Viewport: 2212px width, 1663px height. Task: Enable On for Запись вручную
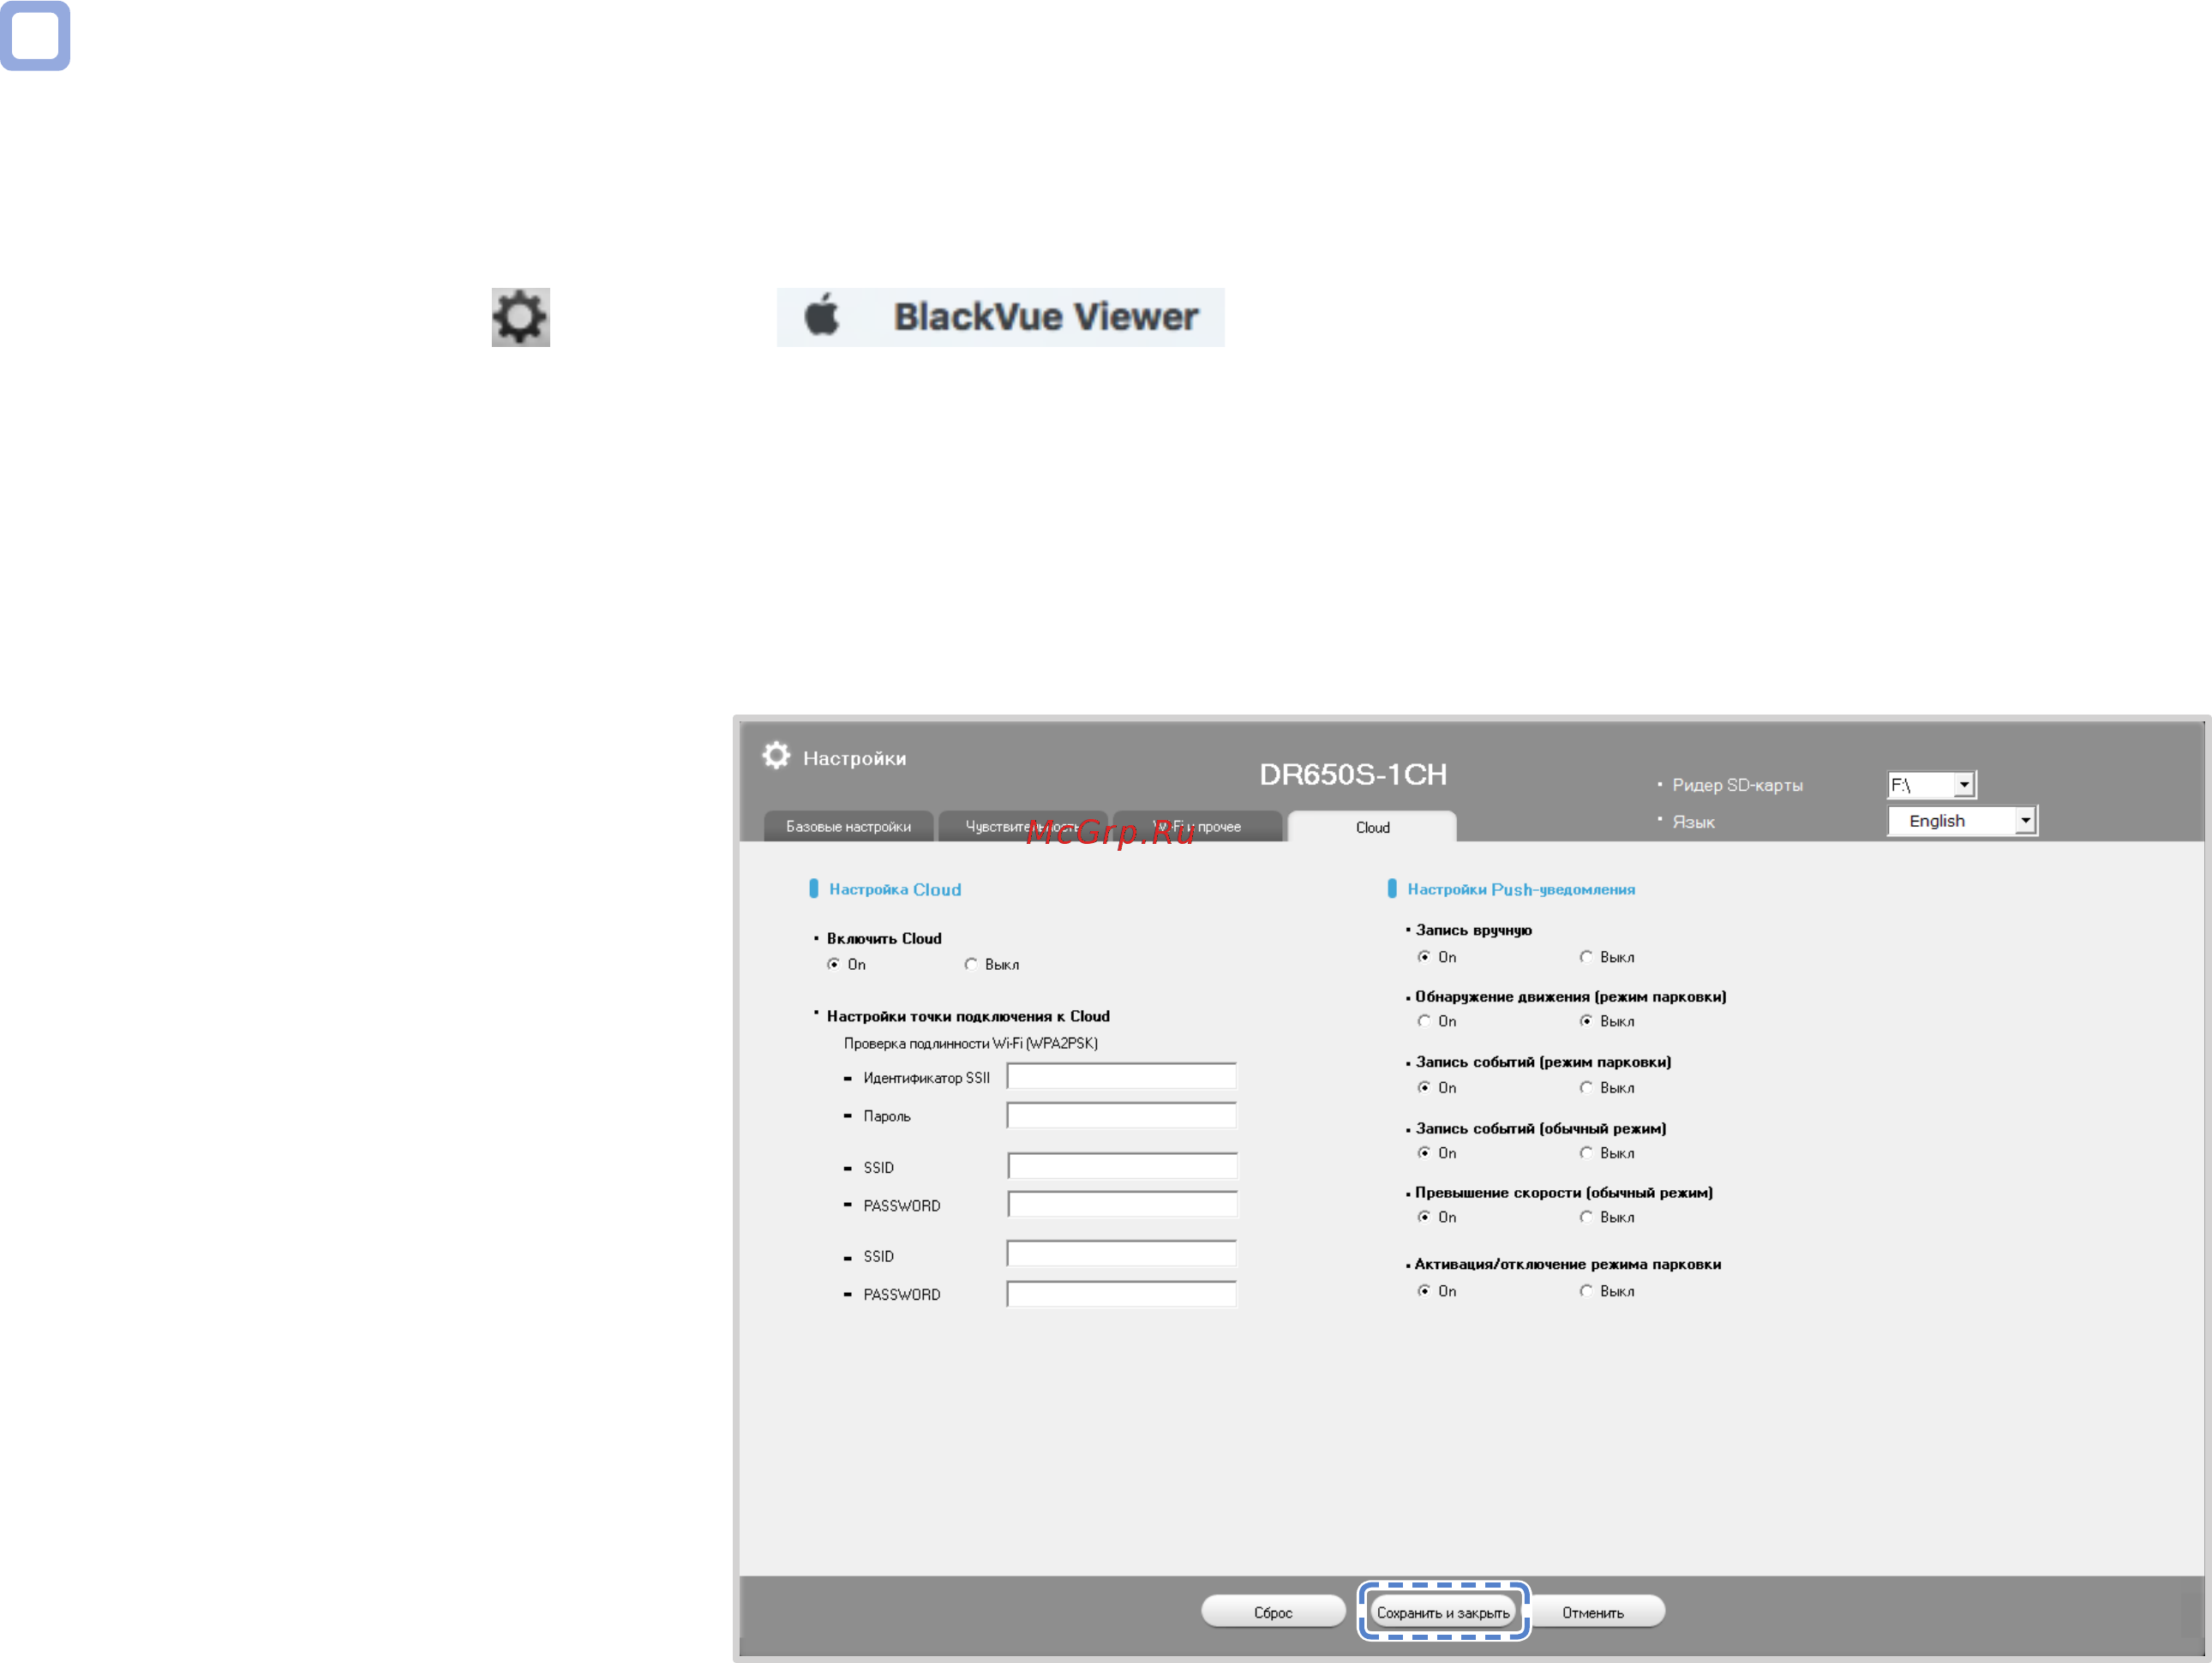coord(1424,957)
